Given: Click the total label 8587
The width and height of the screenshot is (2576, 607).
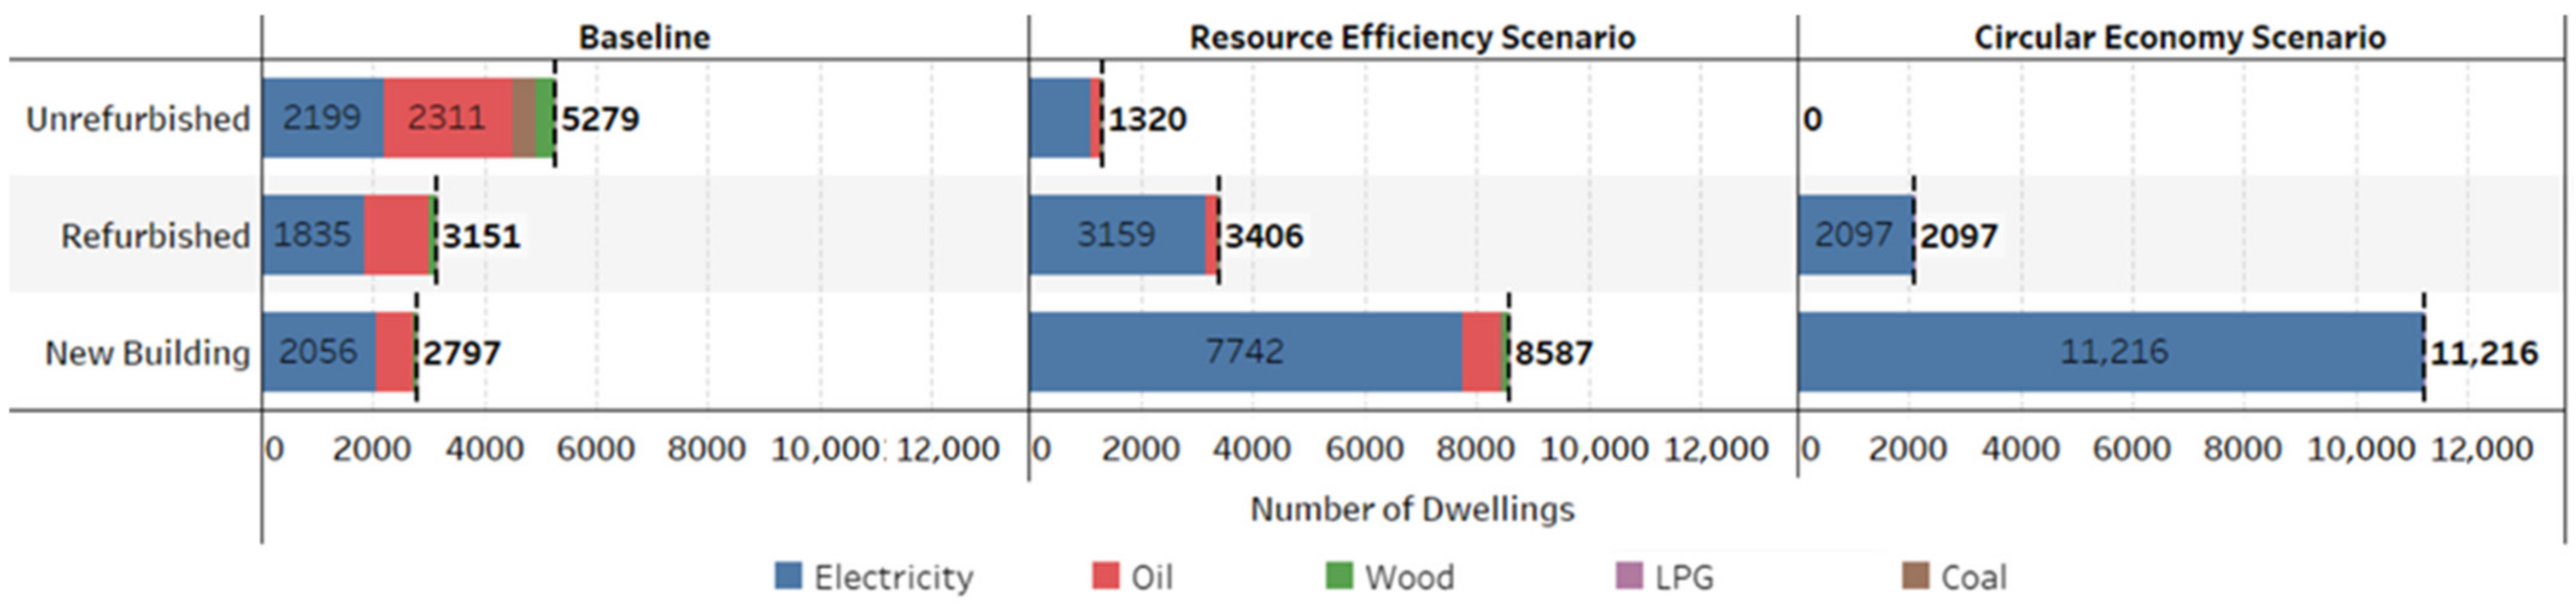Looking at the screenshot, I should click(x=1553, y=353).
